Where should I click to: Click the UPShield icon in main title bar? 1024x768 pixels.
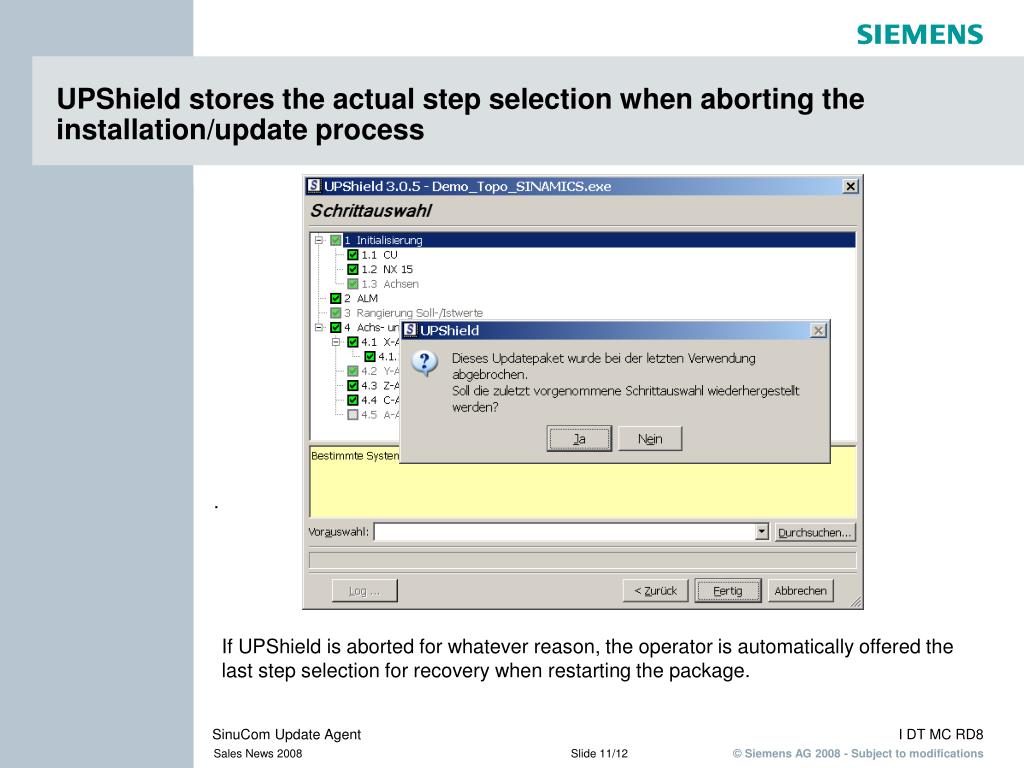[314, 186]
